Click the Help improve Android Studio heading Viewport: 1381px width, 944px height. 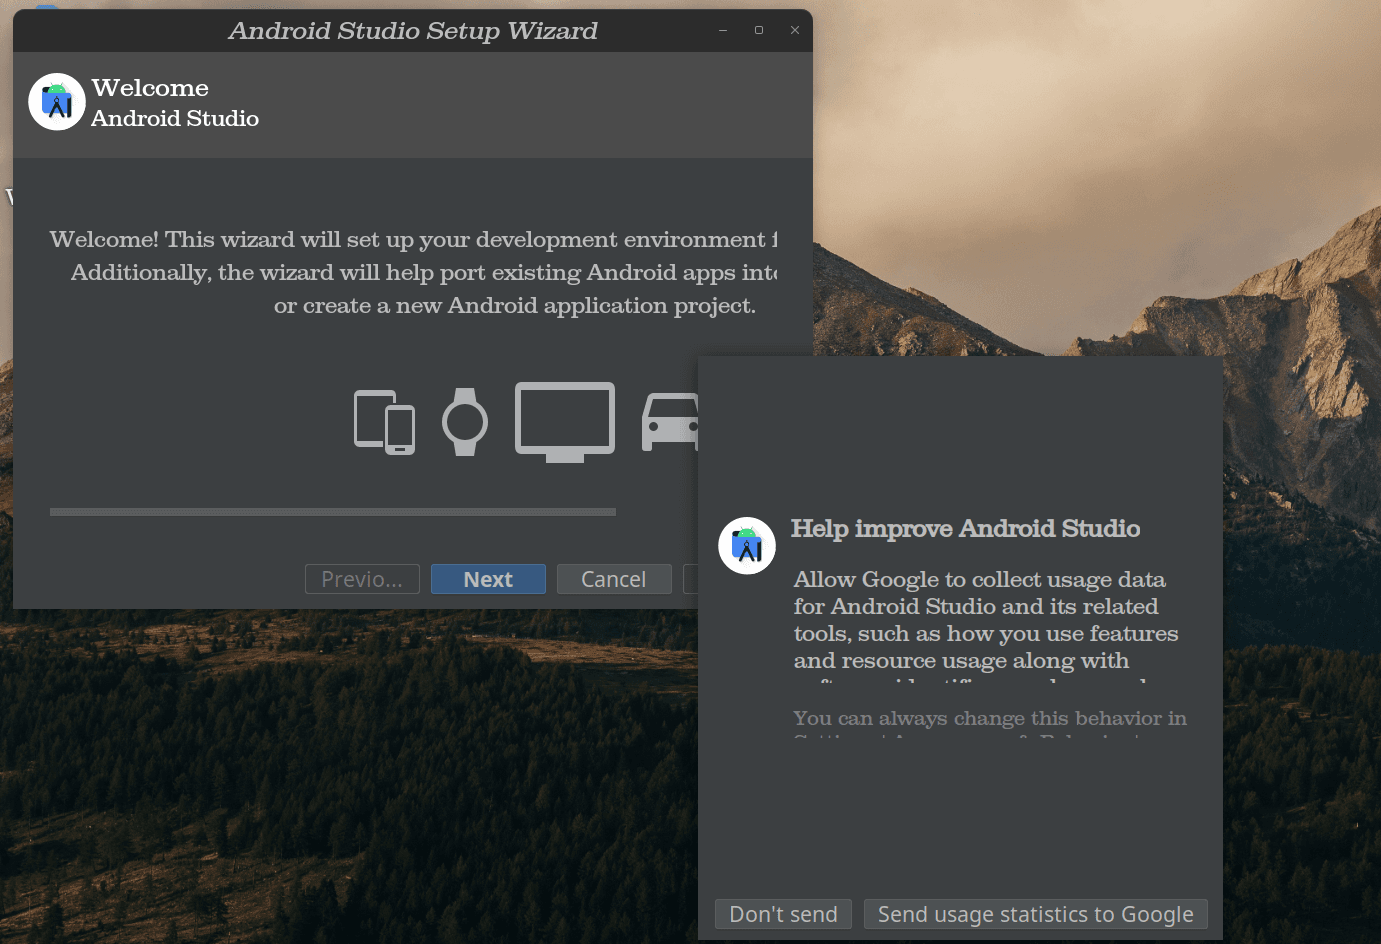tap(965, 528)
